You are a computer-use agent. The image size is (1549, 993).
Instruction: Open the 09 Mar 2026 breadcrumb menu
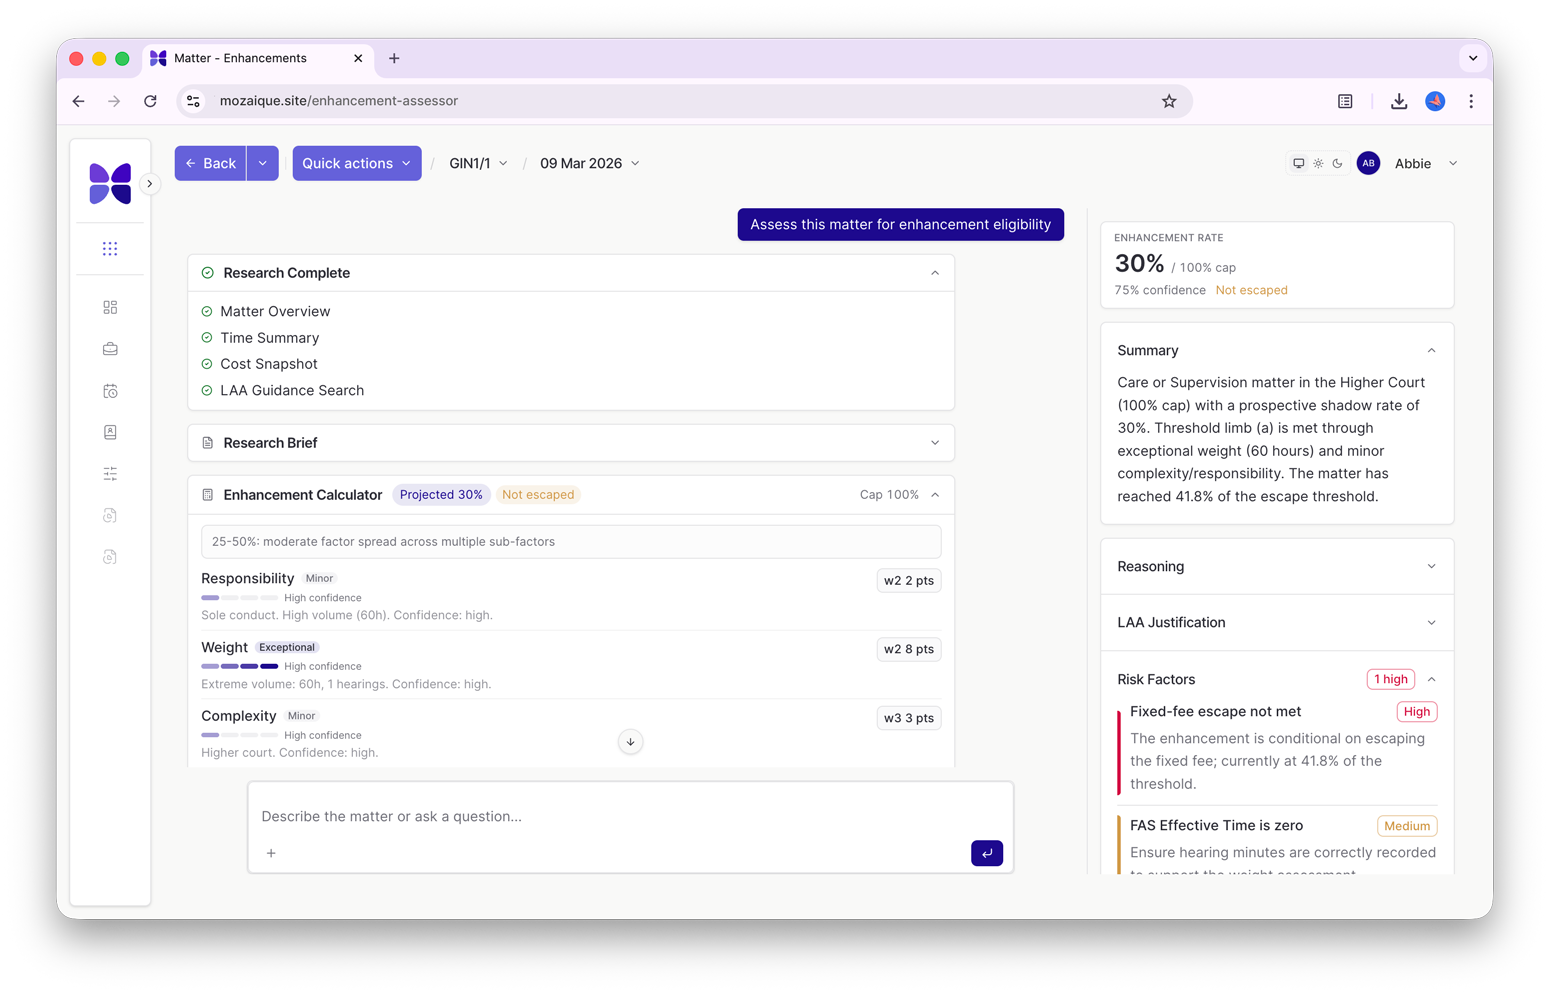pos(589,164)
